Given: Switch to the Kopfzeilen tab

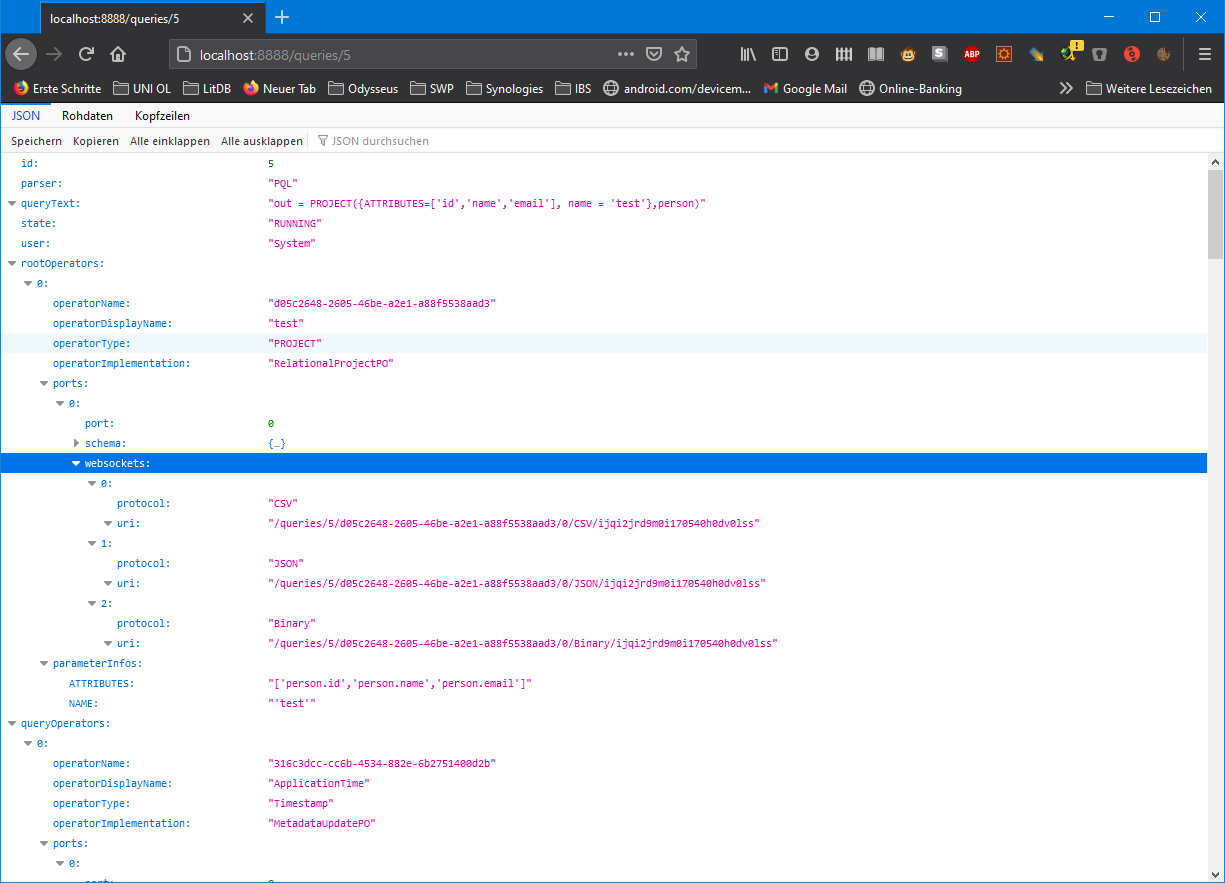Looking at the screenshot, I should click(x=162, y=116).
